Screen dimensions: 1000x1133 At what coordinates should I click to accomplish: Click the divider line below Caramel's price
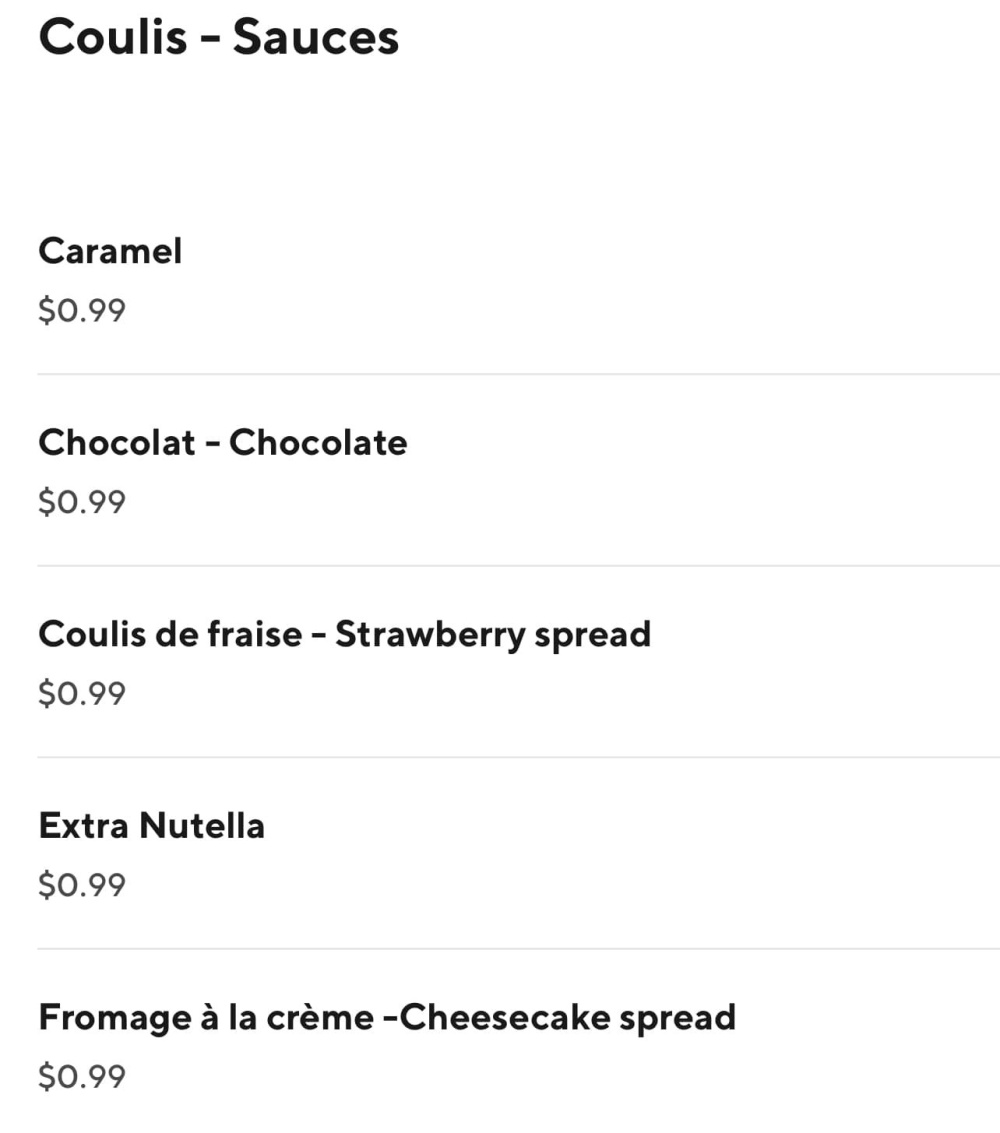click(x=518, y=375)
